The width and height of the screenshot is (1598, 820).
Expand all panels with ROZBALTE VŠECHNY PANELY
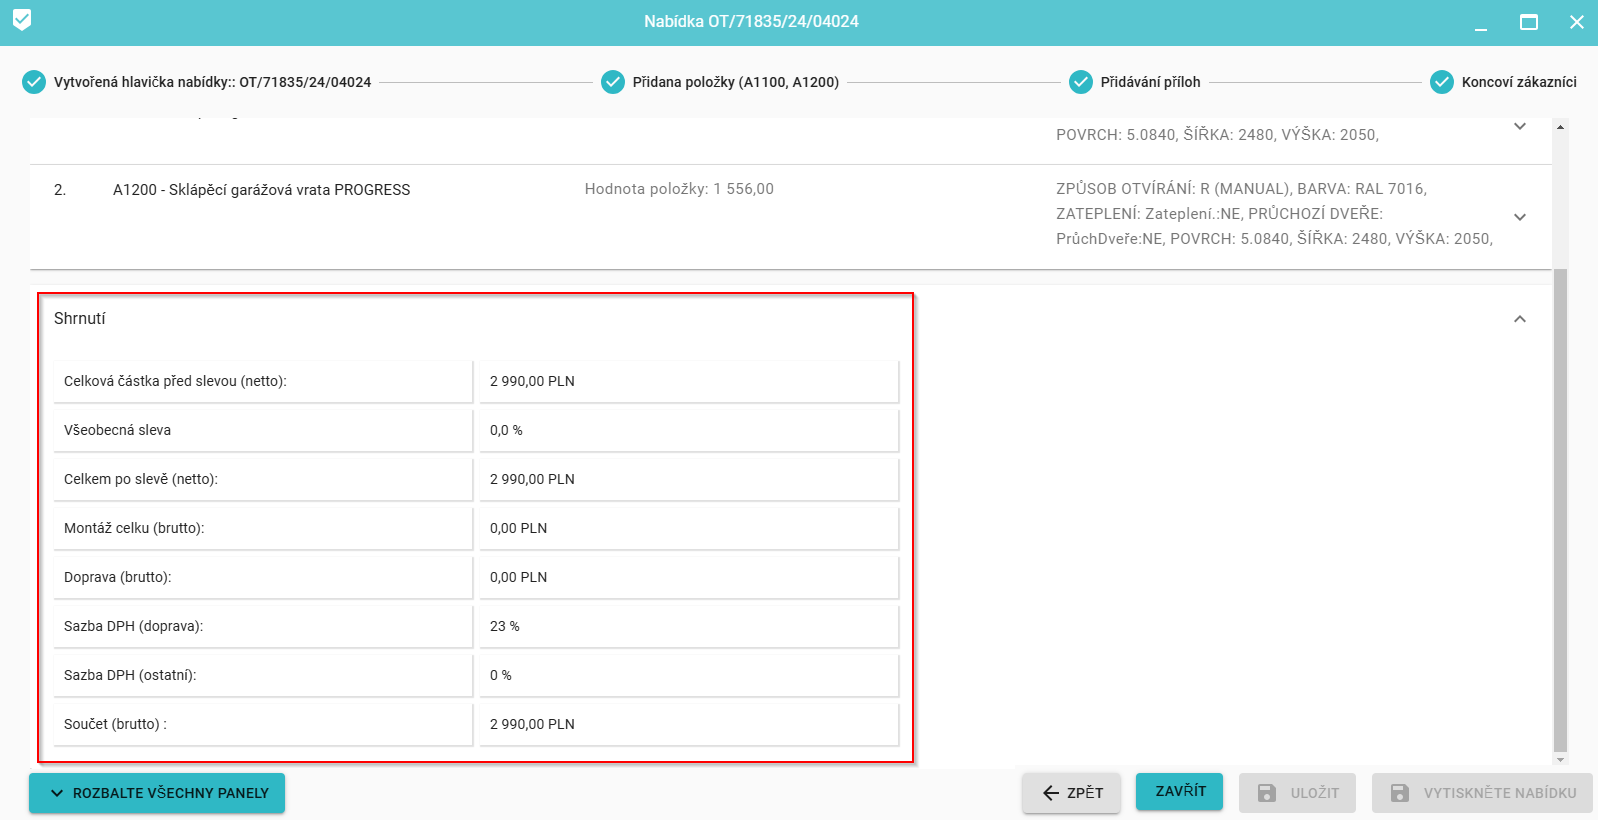157,793
